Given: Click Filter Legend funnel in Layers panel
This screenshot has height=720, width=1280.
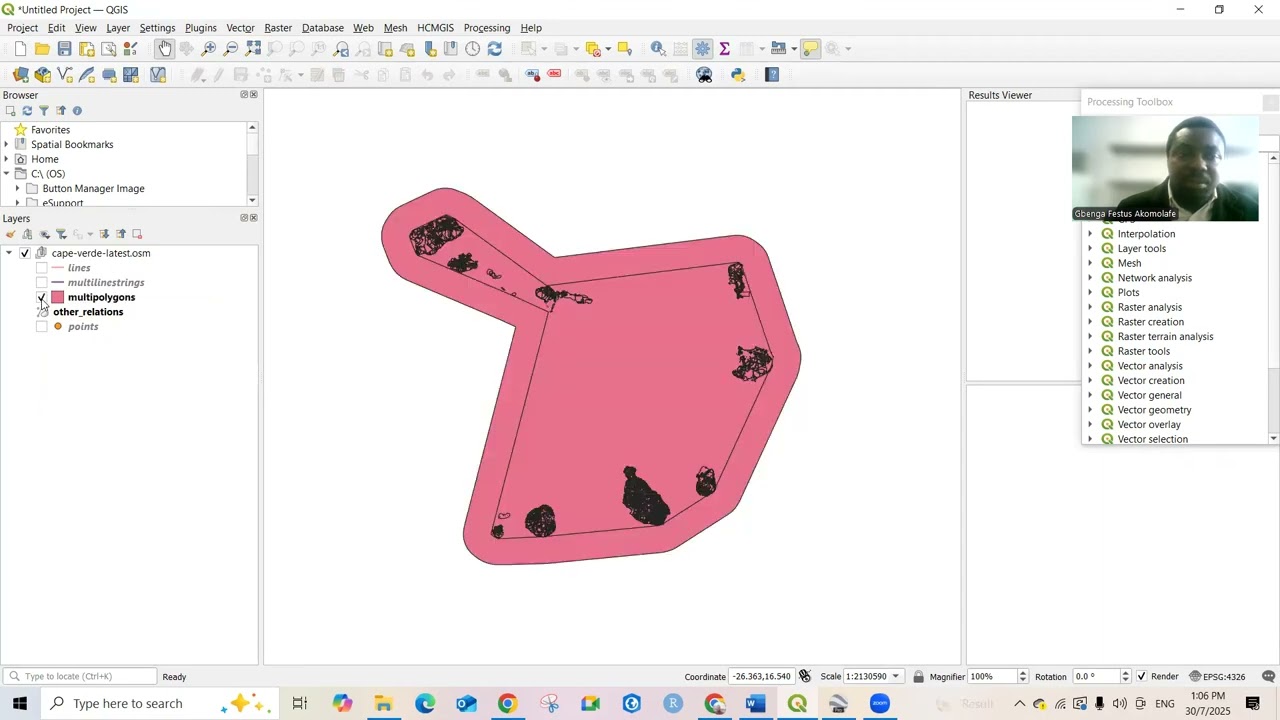Looking at the screenshot, I should click(x=61, y=234).
